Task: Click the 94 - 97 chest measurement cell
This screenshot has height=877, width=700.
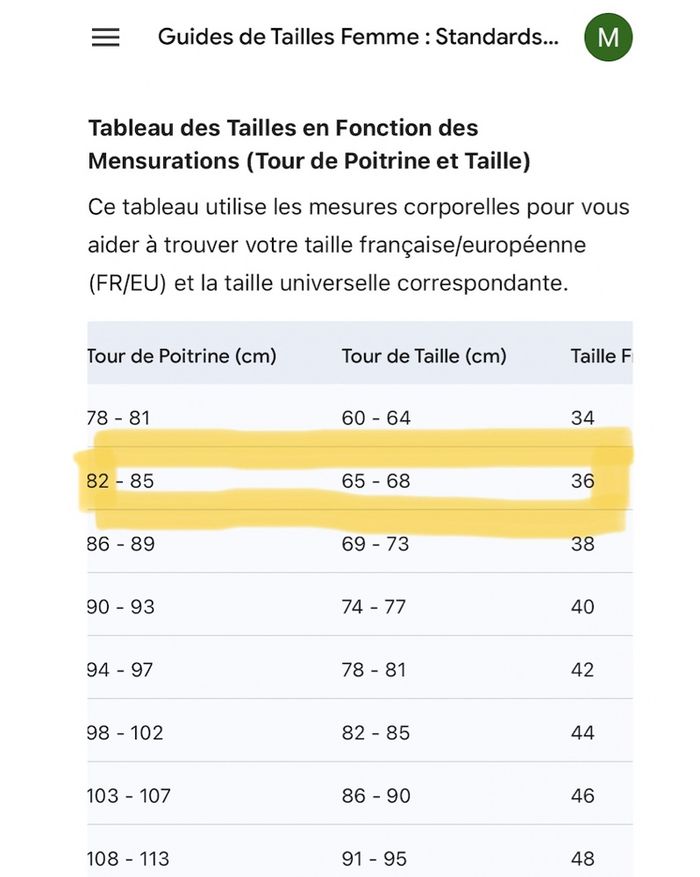Action: (120, 670)
